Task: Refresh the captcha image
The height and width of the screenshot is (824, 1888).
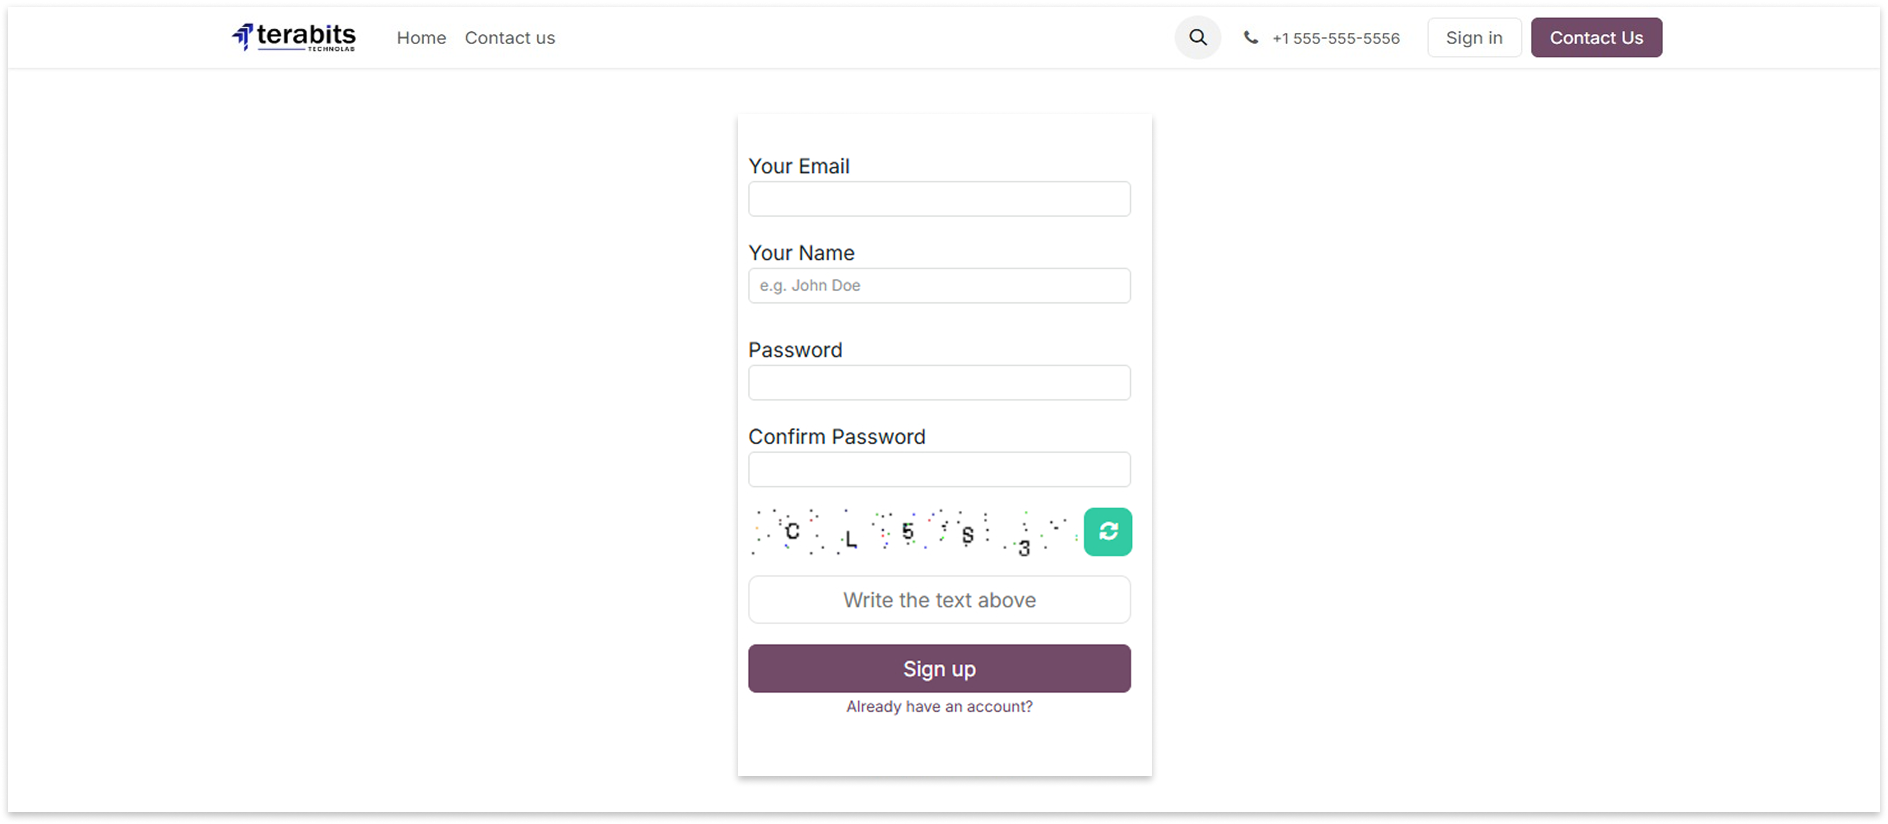Action: point(1108,532)
